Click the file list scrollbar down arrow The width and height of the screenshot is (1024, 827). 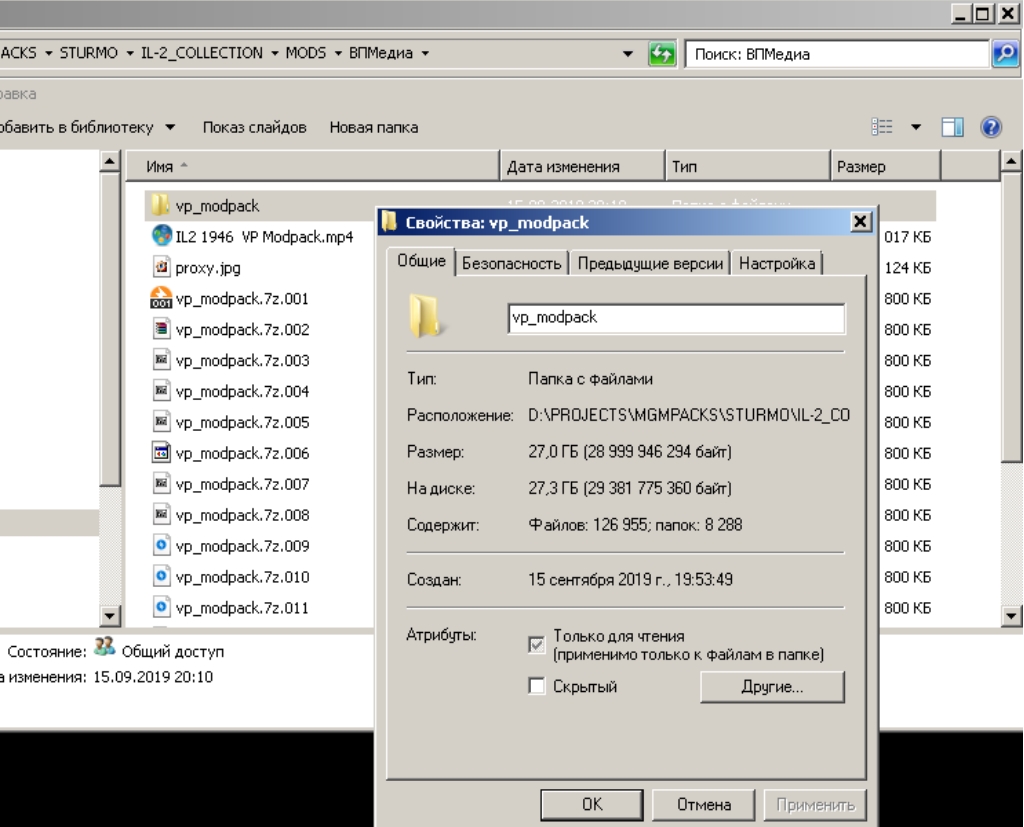[1011, 615]
